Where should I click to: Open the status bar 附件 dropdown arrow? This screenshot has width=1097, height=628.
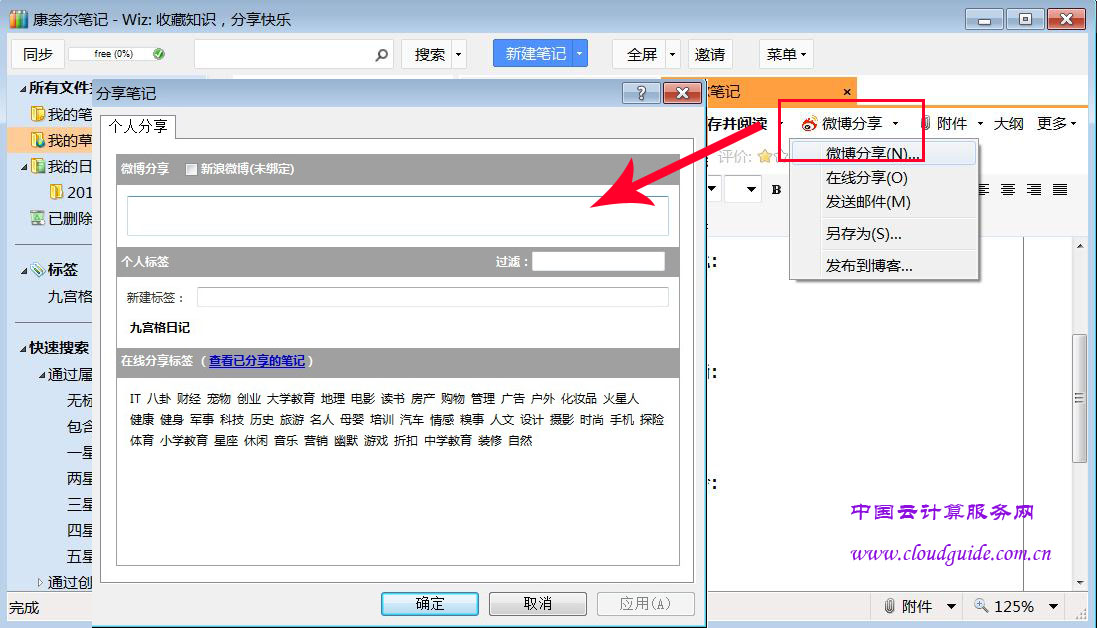pos(951,606)
